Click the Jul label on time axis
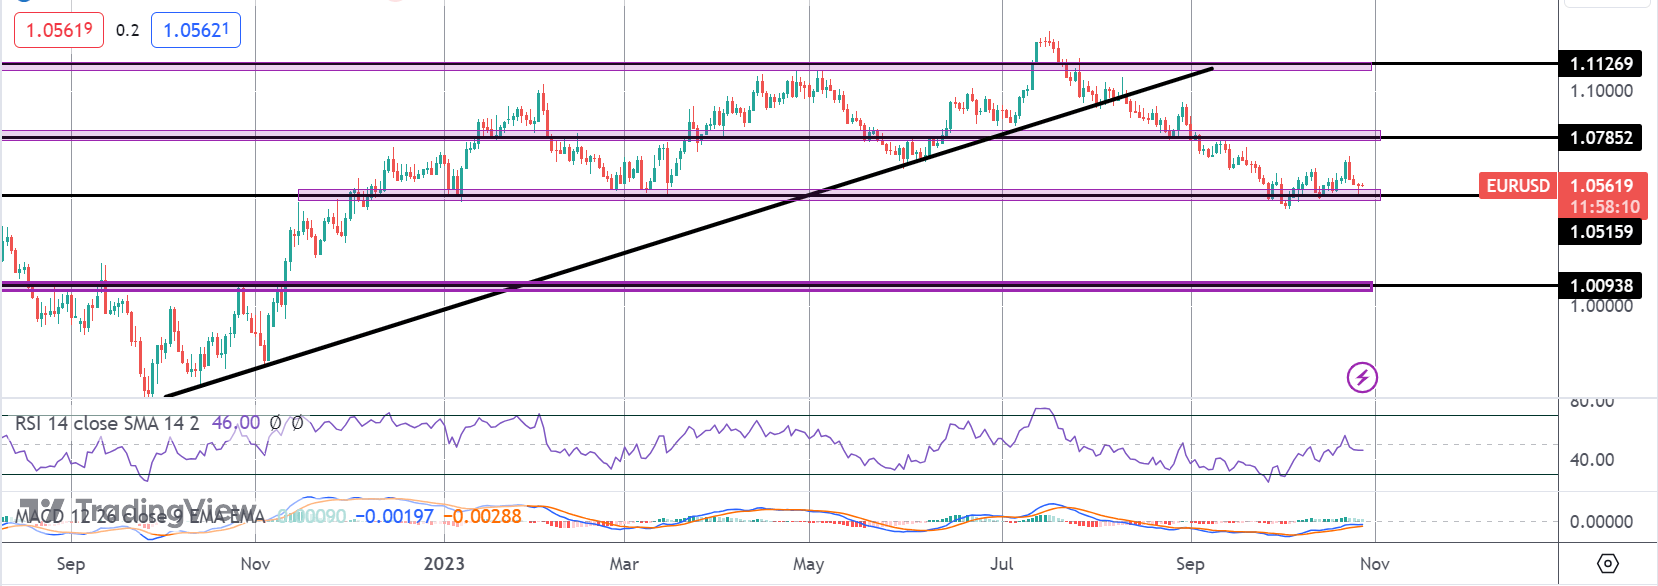The image size is (1658, 586). coord(1002,564)
